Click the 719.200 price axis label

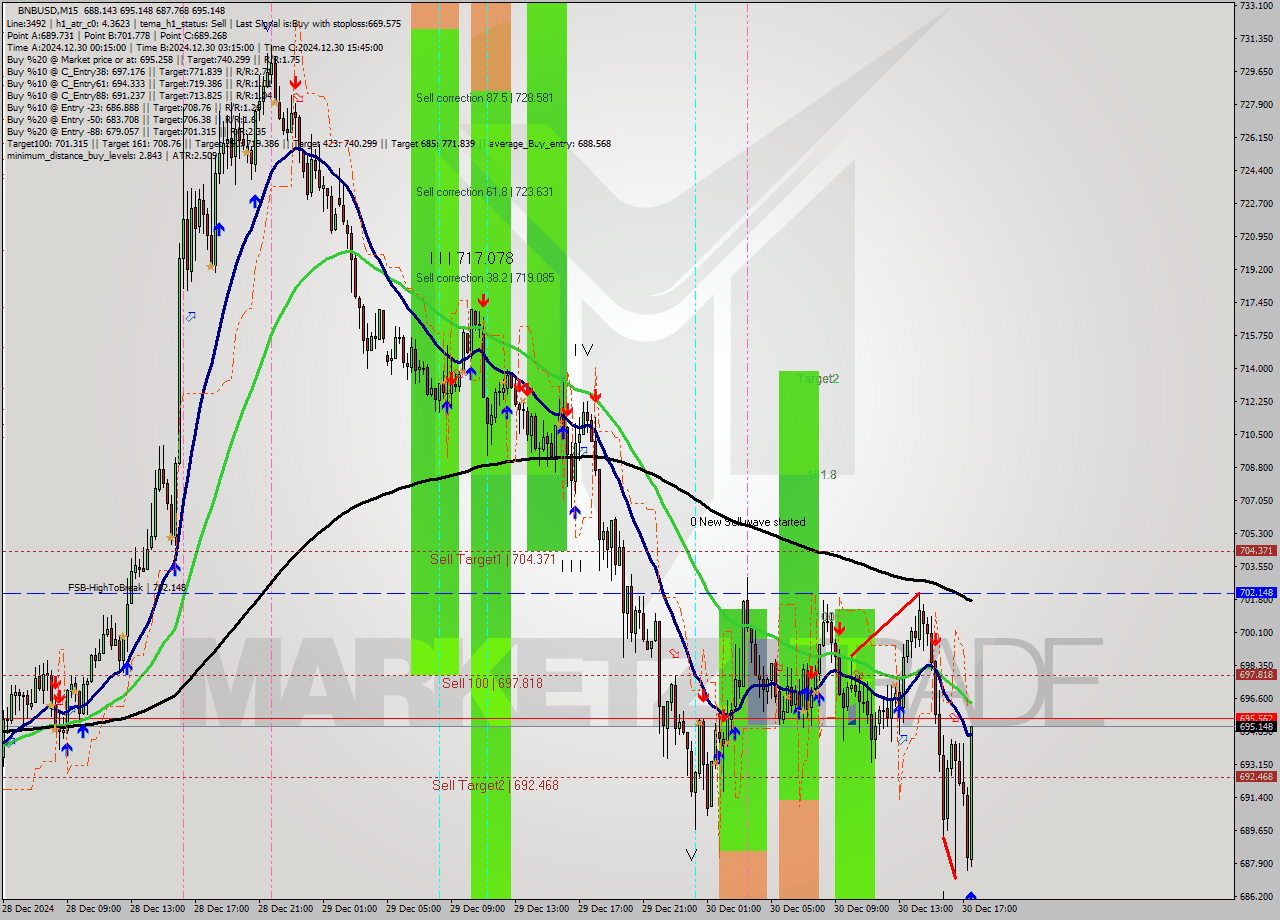[1256, 269]
